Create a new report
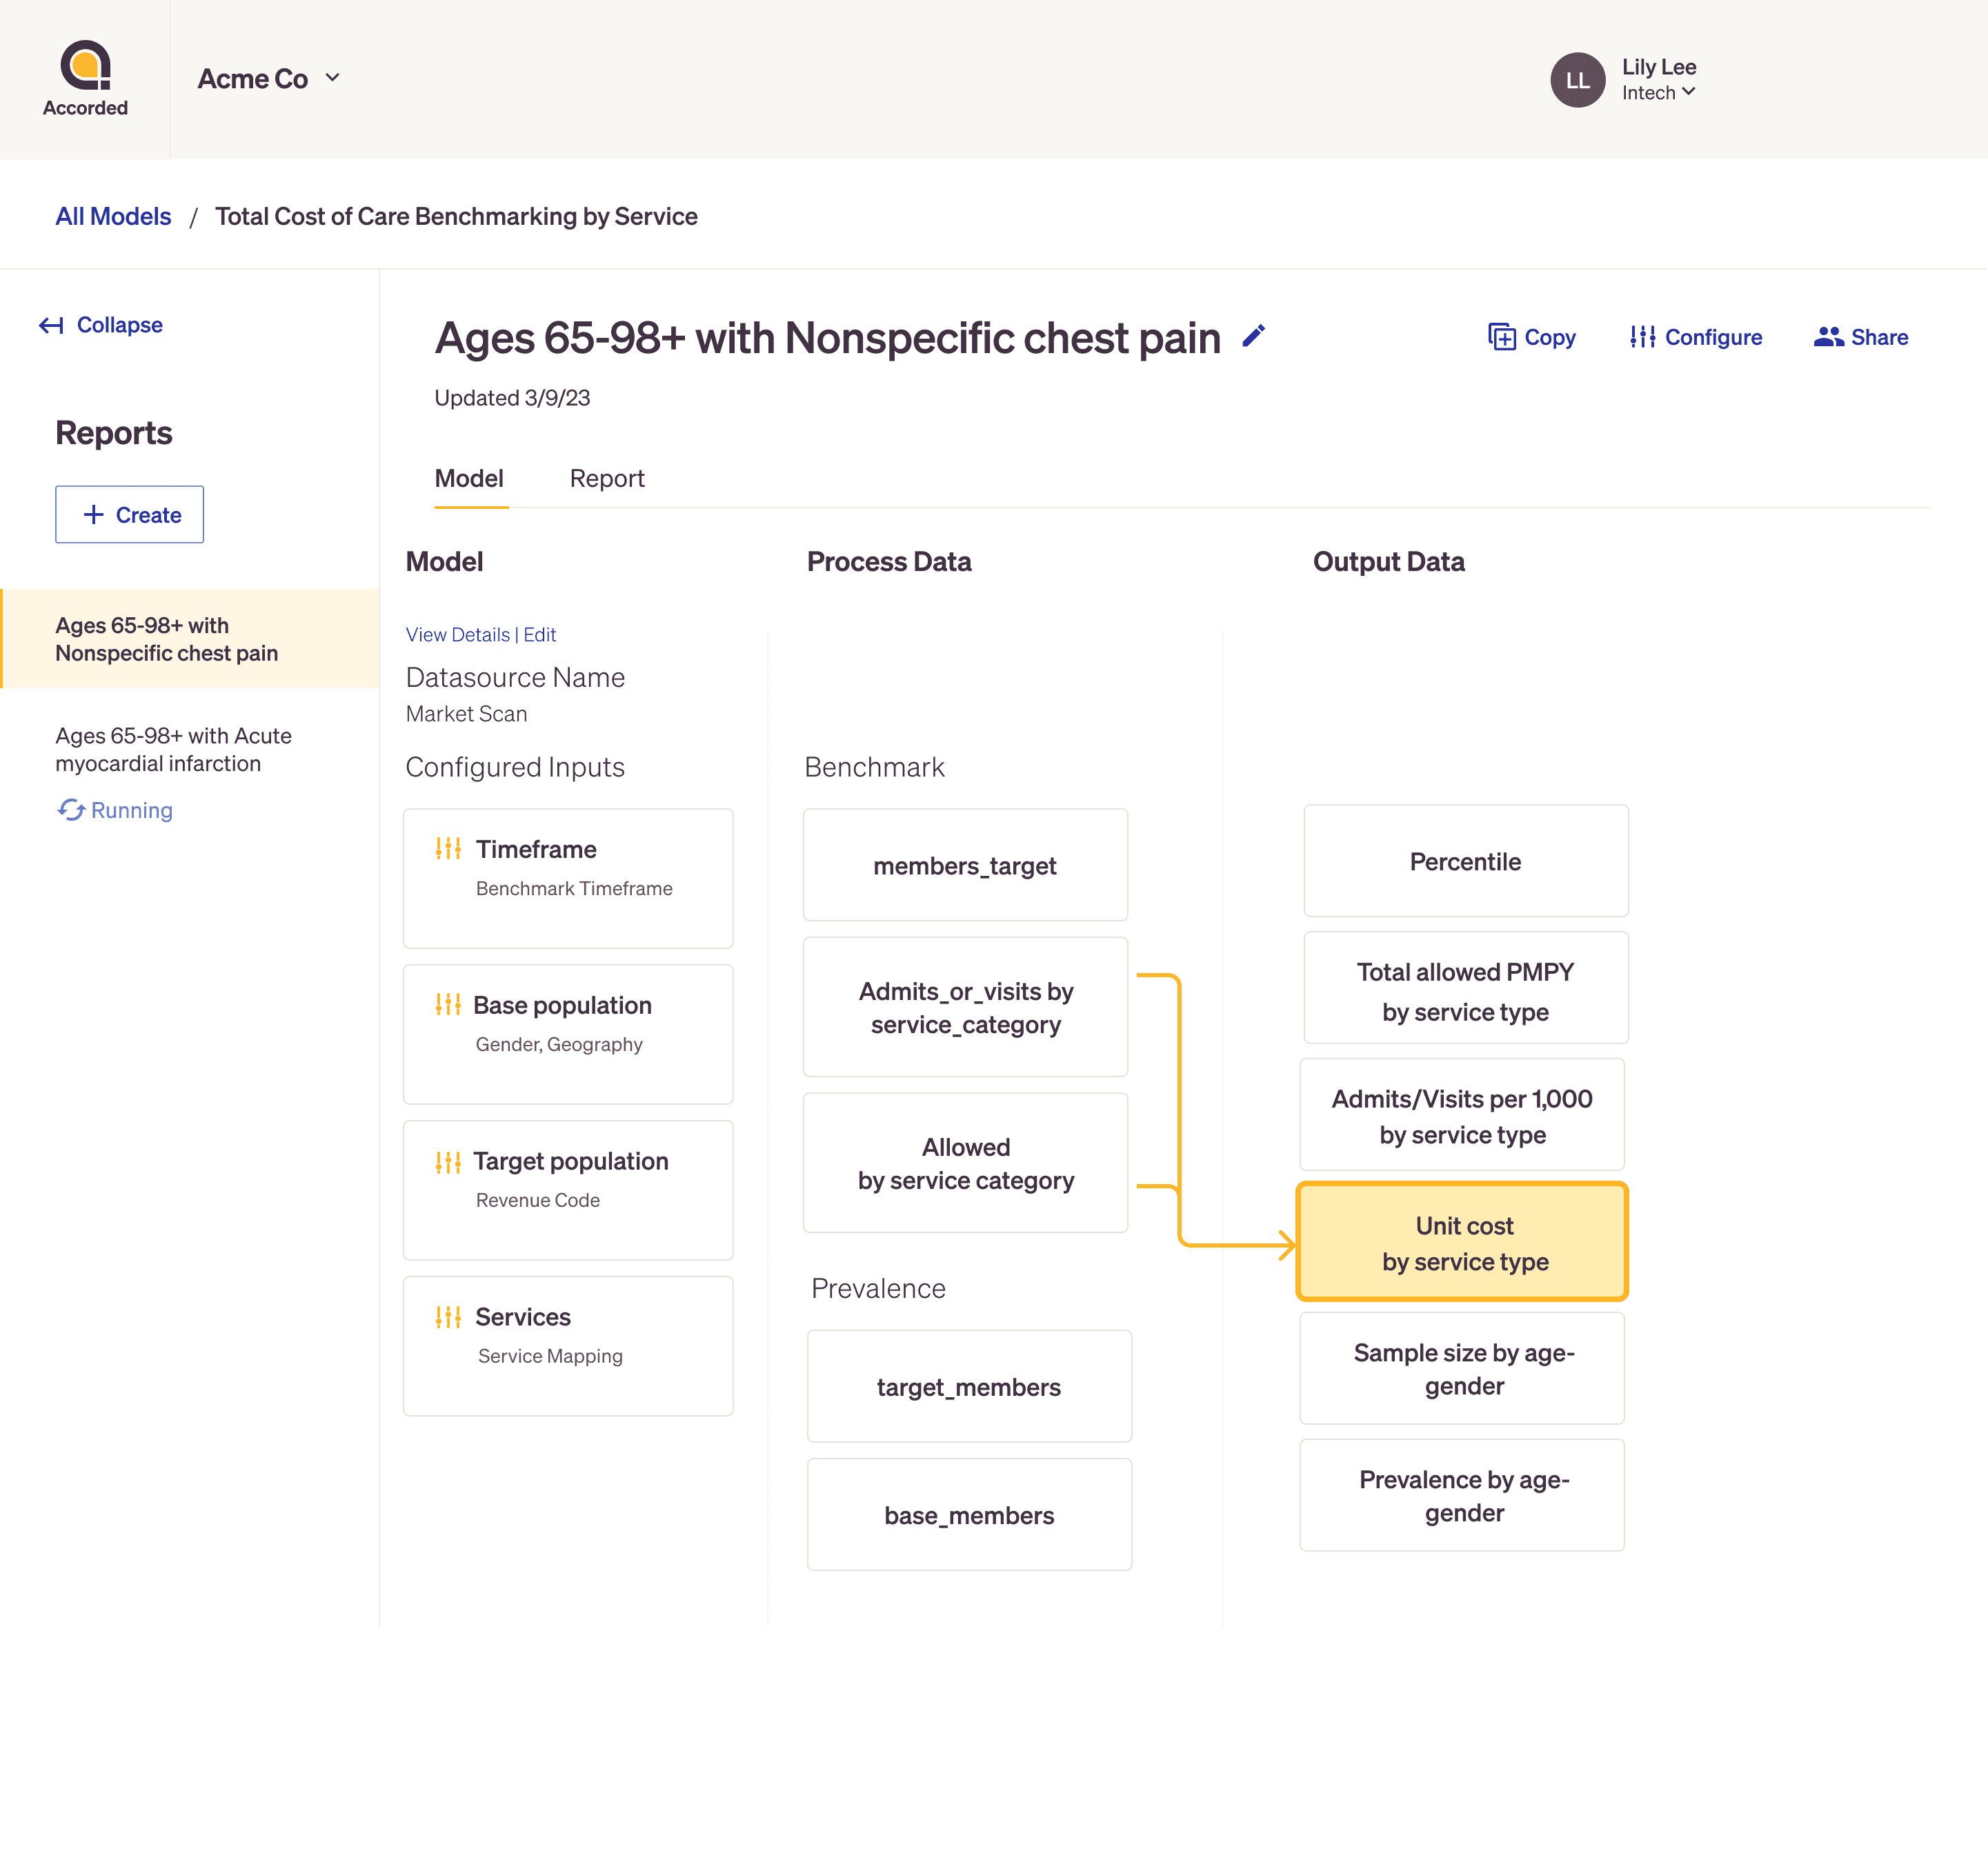Image resolution: width=1988 pixels, height=1851 pixels. 129,514
